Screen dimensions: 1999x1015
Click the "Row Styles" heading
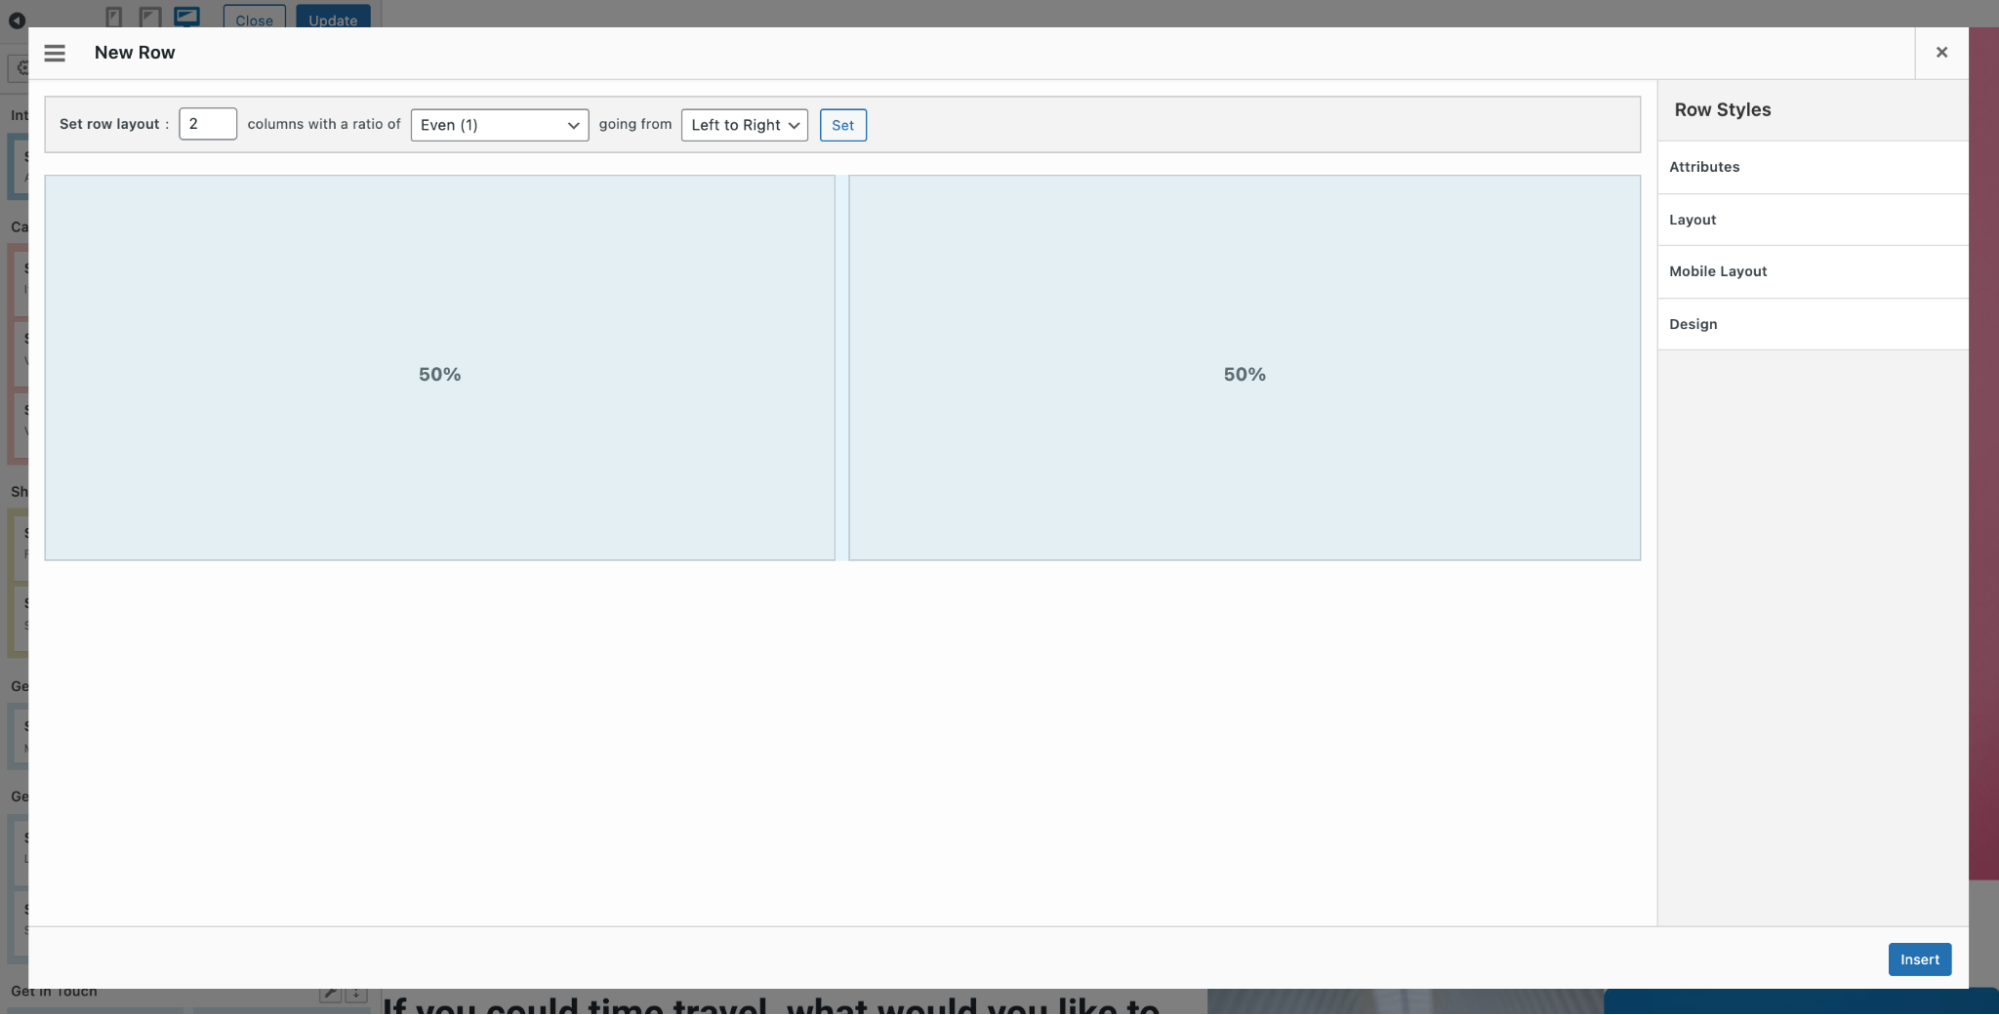(1723, 110)
